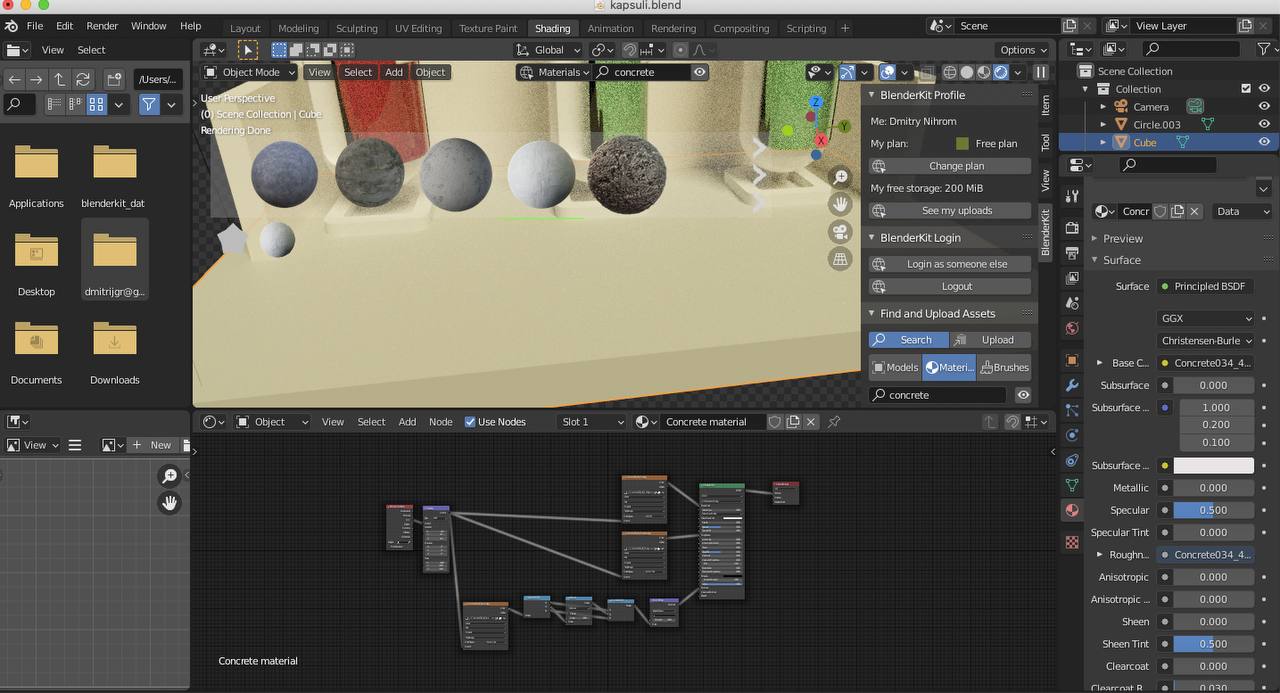Open Object properties orange square icon
1280x693 pixels.
point(1072,360)
